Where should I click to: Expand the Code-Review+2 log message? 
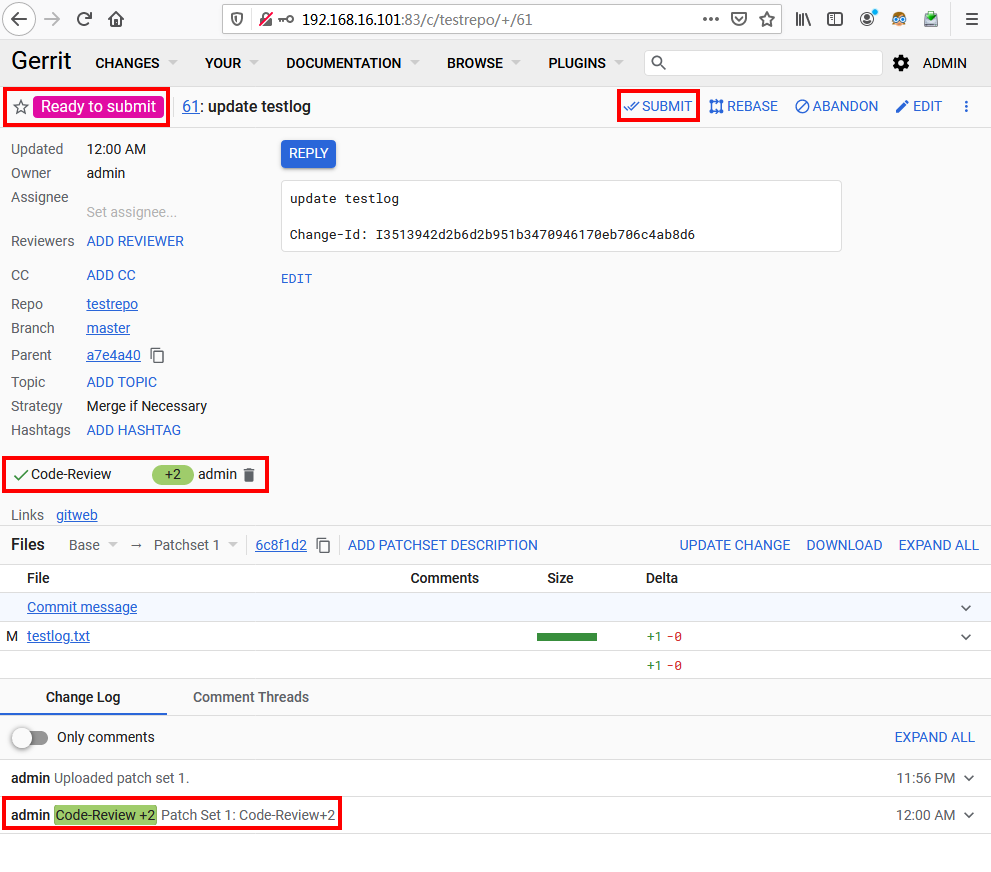point(969,815)
